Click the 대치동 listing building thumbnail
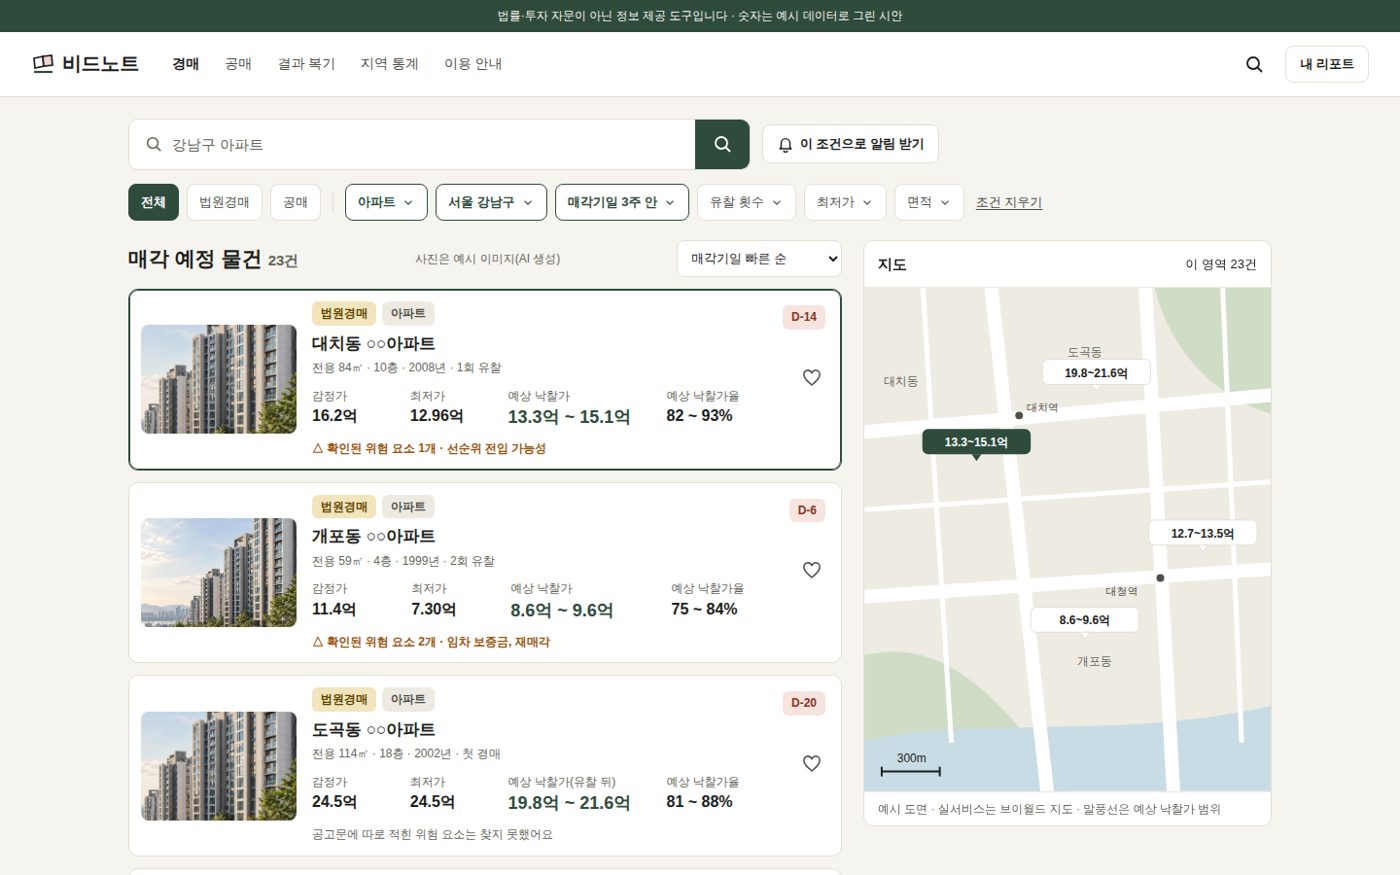 point(219,379)
